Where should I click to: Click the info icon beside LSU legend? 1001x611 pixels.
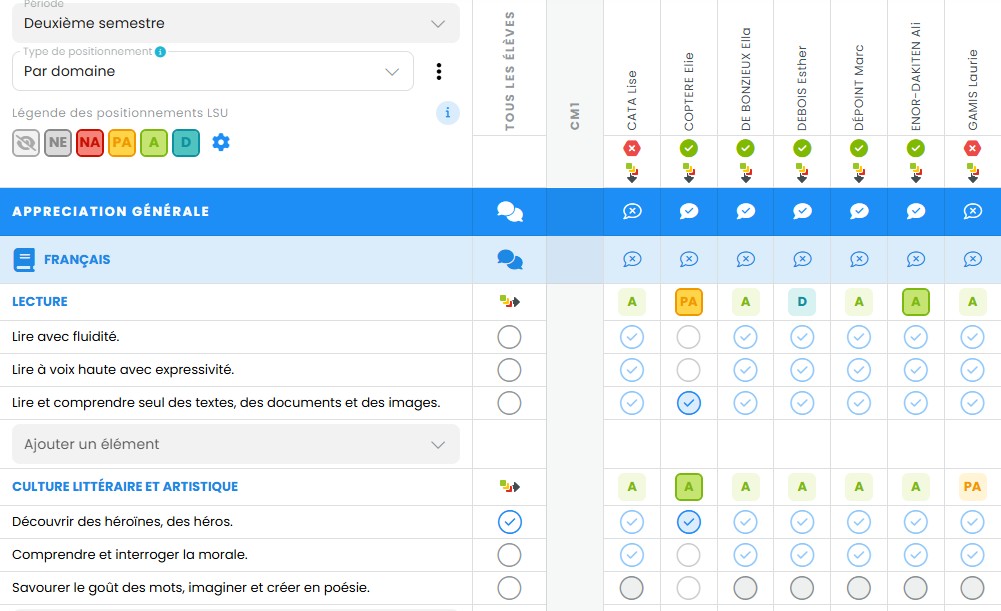(447, 113)
